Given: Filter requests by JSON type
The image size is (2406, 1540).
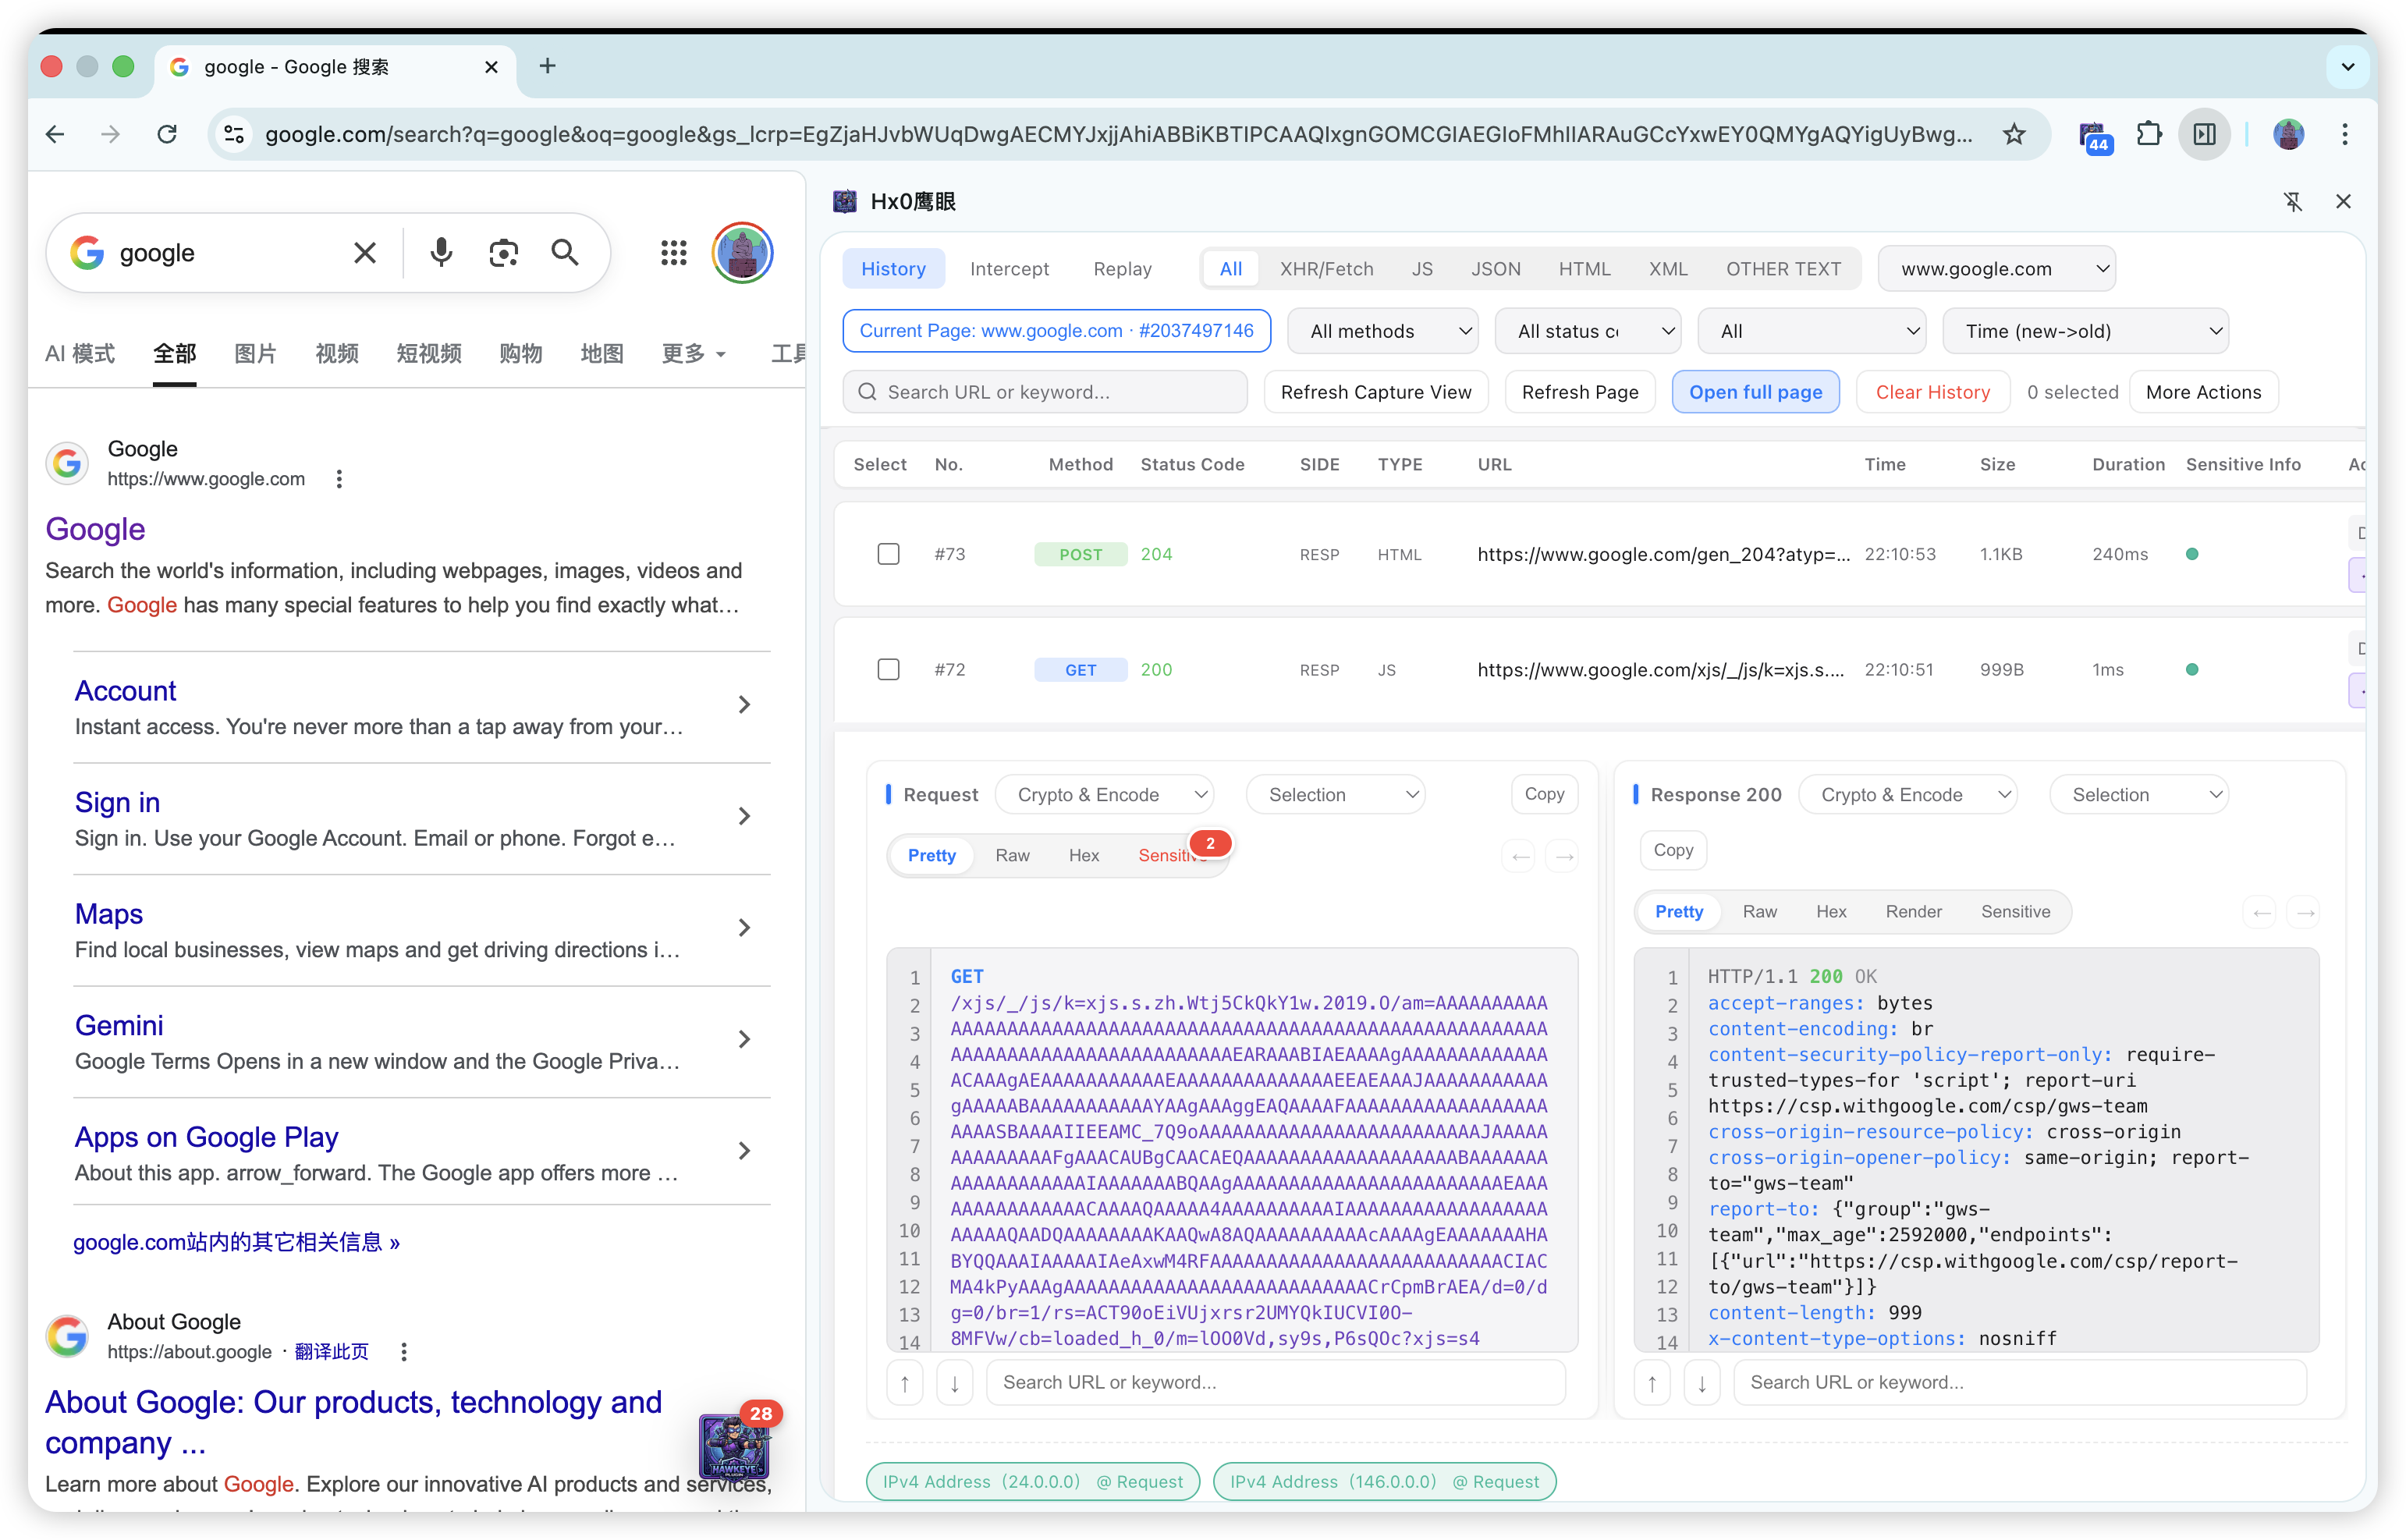Looking at the screenshot, I should pos(1495,269).
